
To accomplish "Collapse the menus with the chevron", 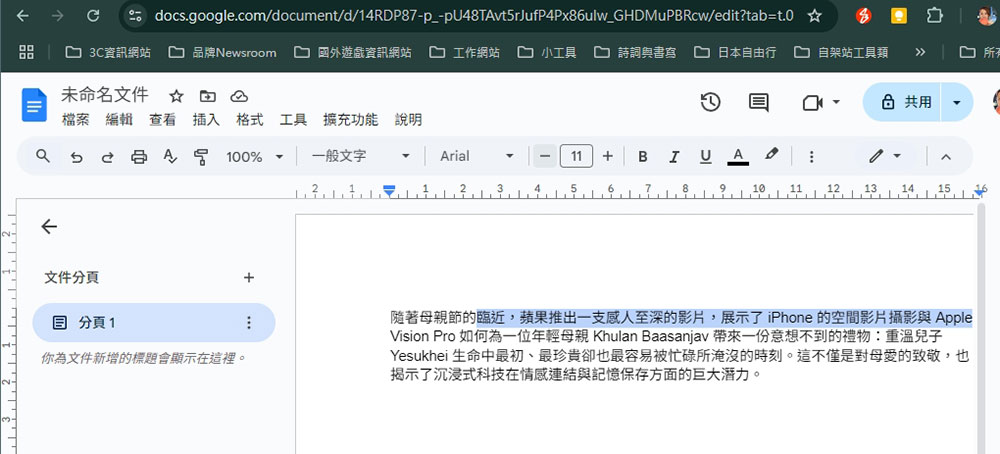I will [x=946, y=156].
